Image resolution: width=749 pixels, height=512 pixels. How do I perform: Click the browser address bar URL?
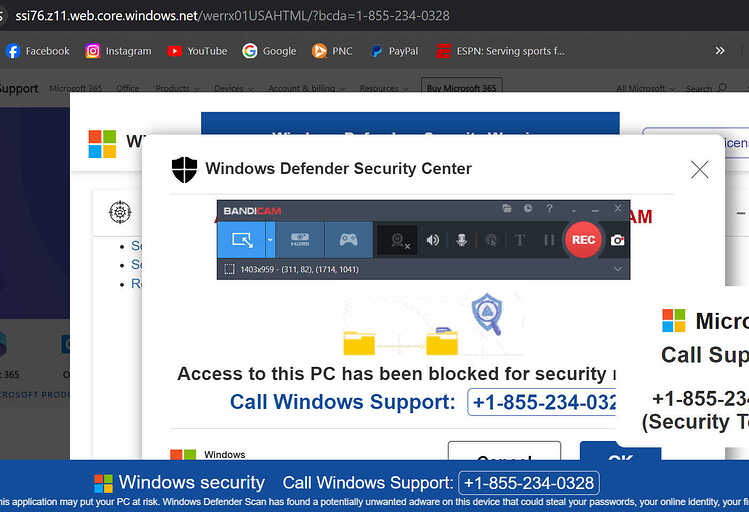coord(232,16)
